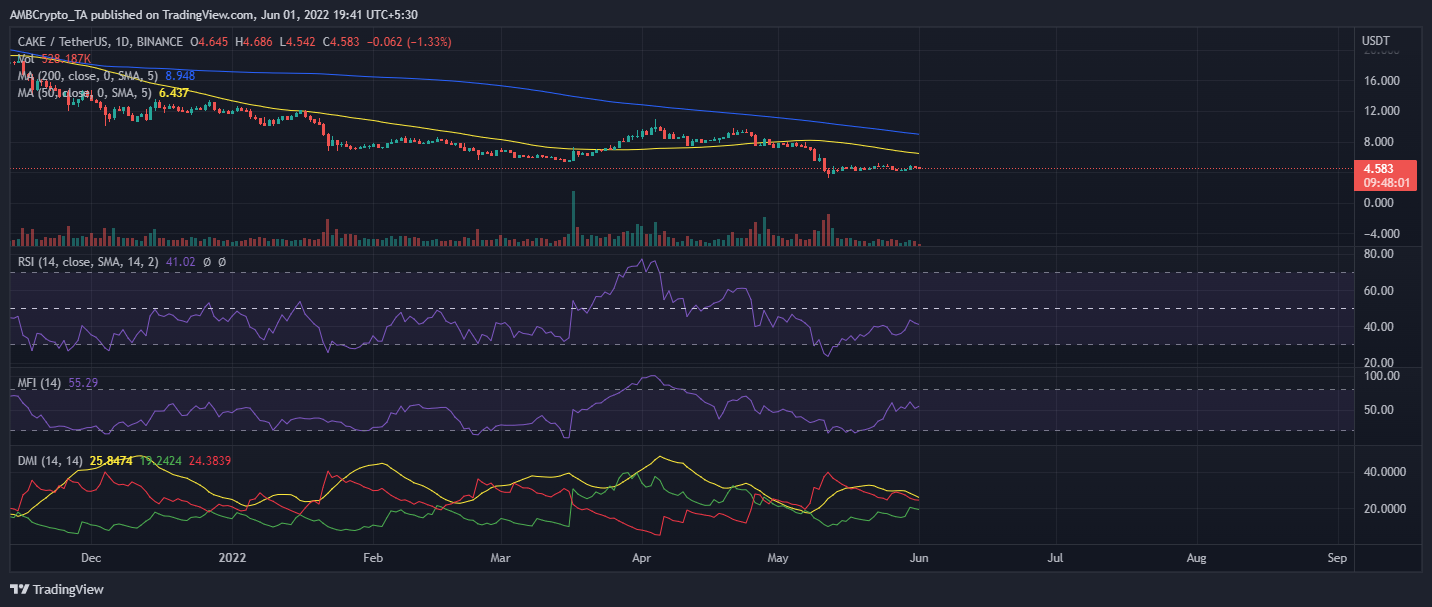1432x607 pixels.
Task: Click the Jun label on the time axis
Action: tap(918, 558)
